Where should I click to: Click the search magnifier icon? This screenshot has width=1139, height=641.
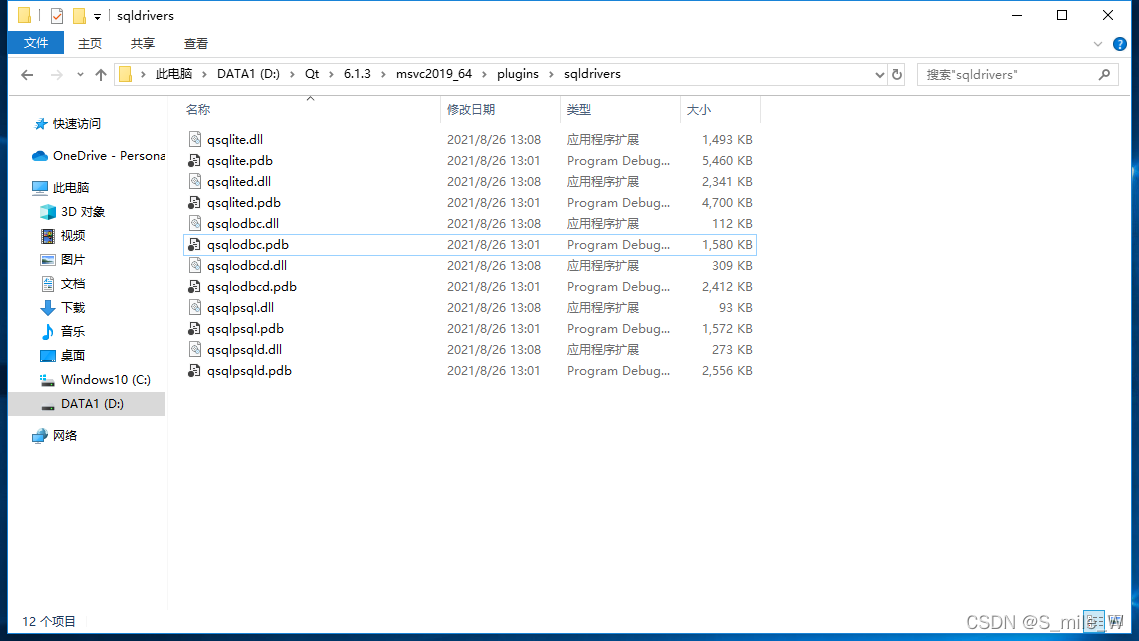click(1104, 74)
